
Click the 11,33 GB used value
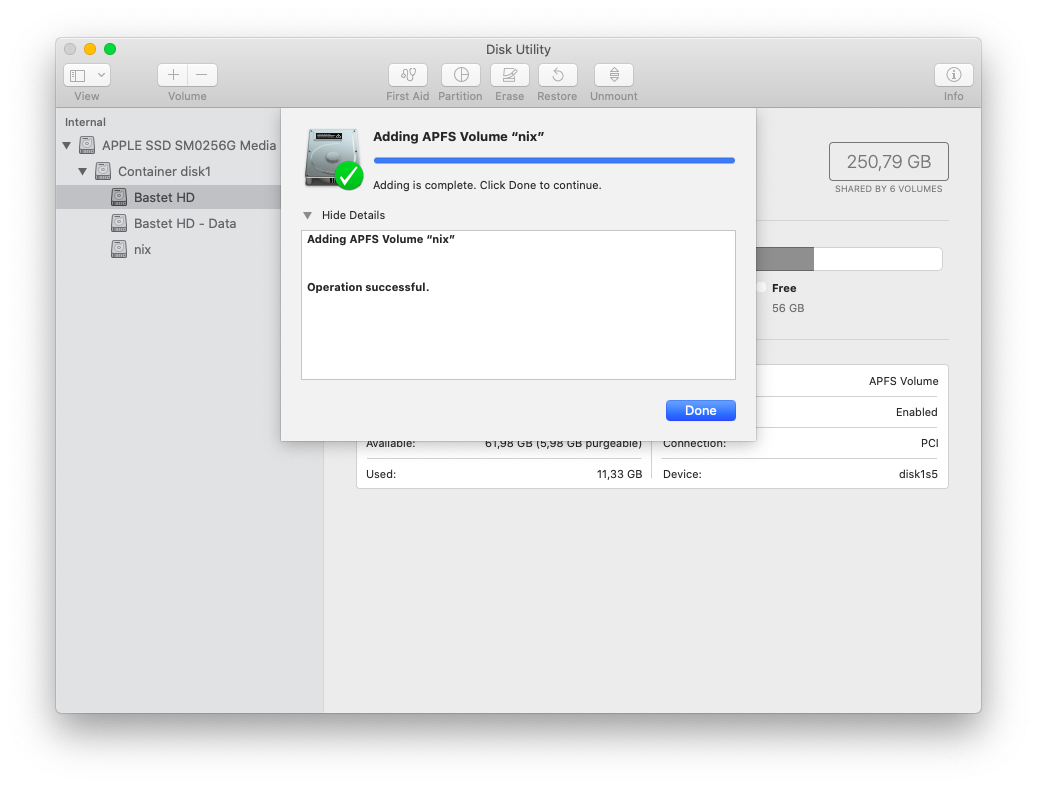pyautogui.click(x=619, y=474)
